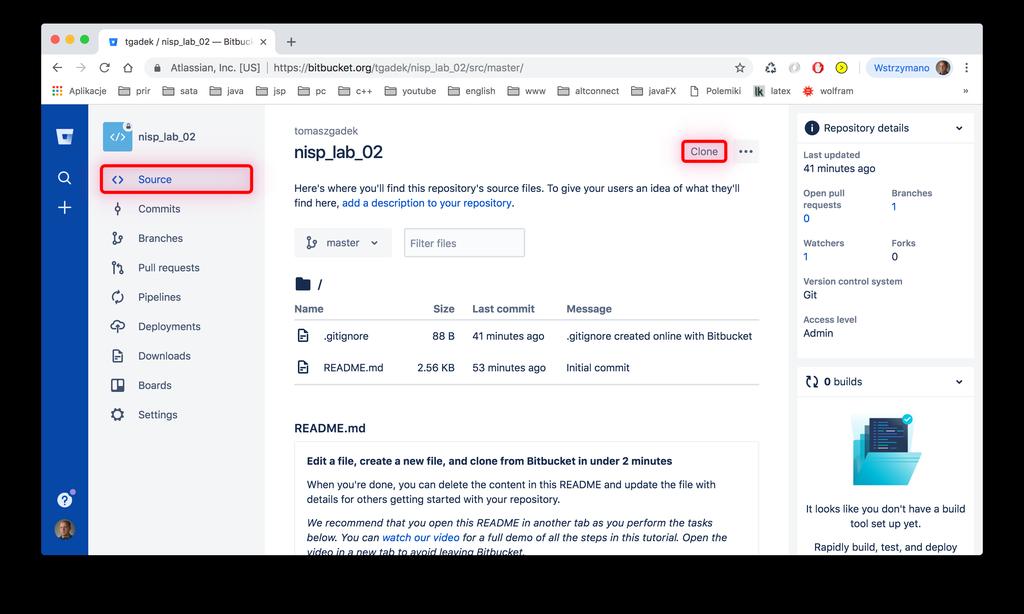Open the Polemiki bookmark

(715, 91)
